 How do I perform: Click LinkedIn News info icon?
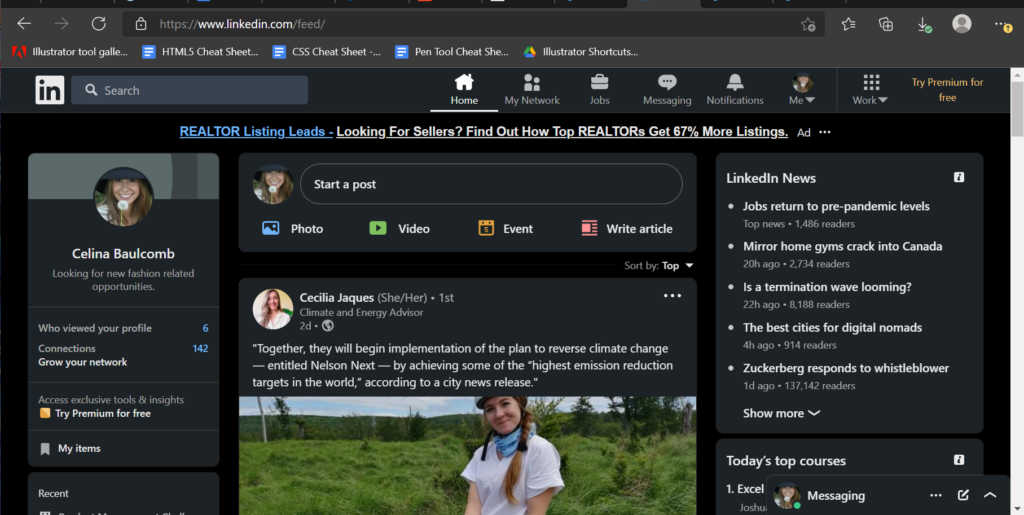(x=959, y=178)
